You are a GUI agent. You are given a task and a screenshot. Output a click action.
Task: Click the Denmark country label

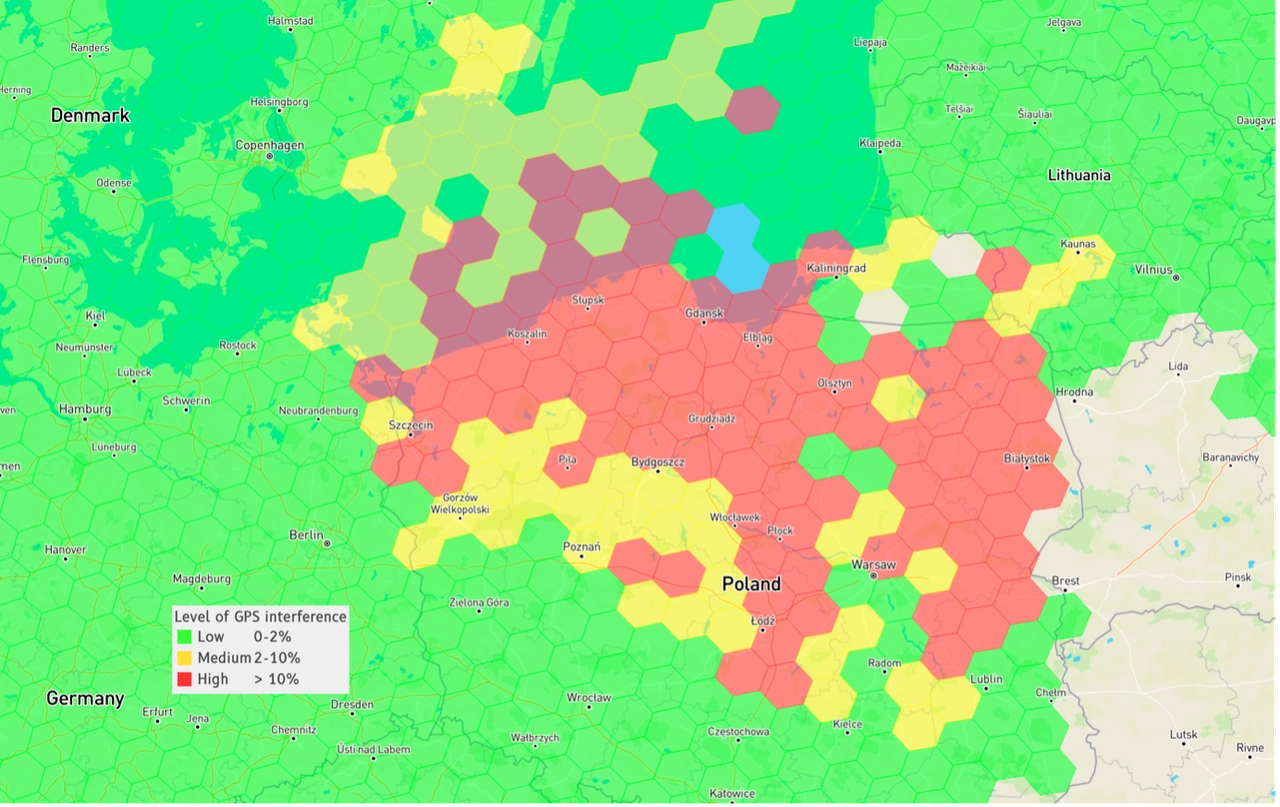coord(90,116)
